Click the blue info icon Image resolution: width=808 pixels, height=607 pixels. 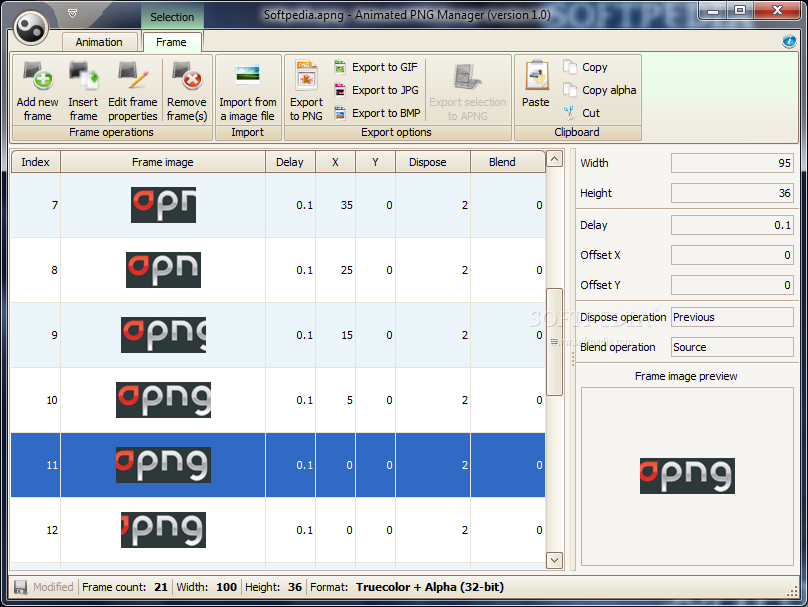click(789, 41)
